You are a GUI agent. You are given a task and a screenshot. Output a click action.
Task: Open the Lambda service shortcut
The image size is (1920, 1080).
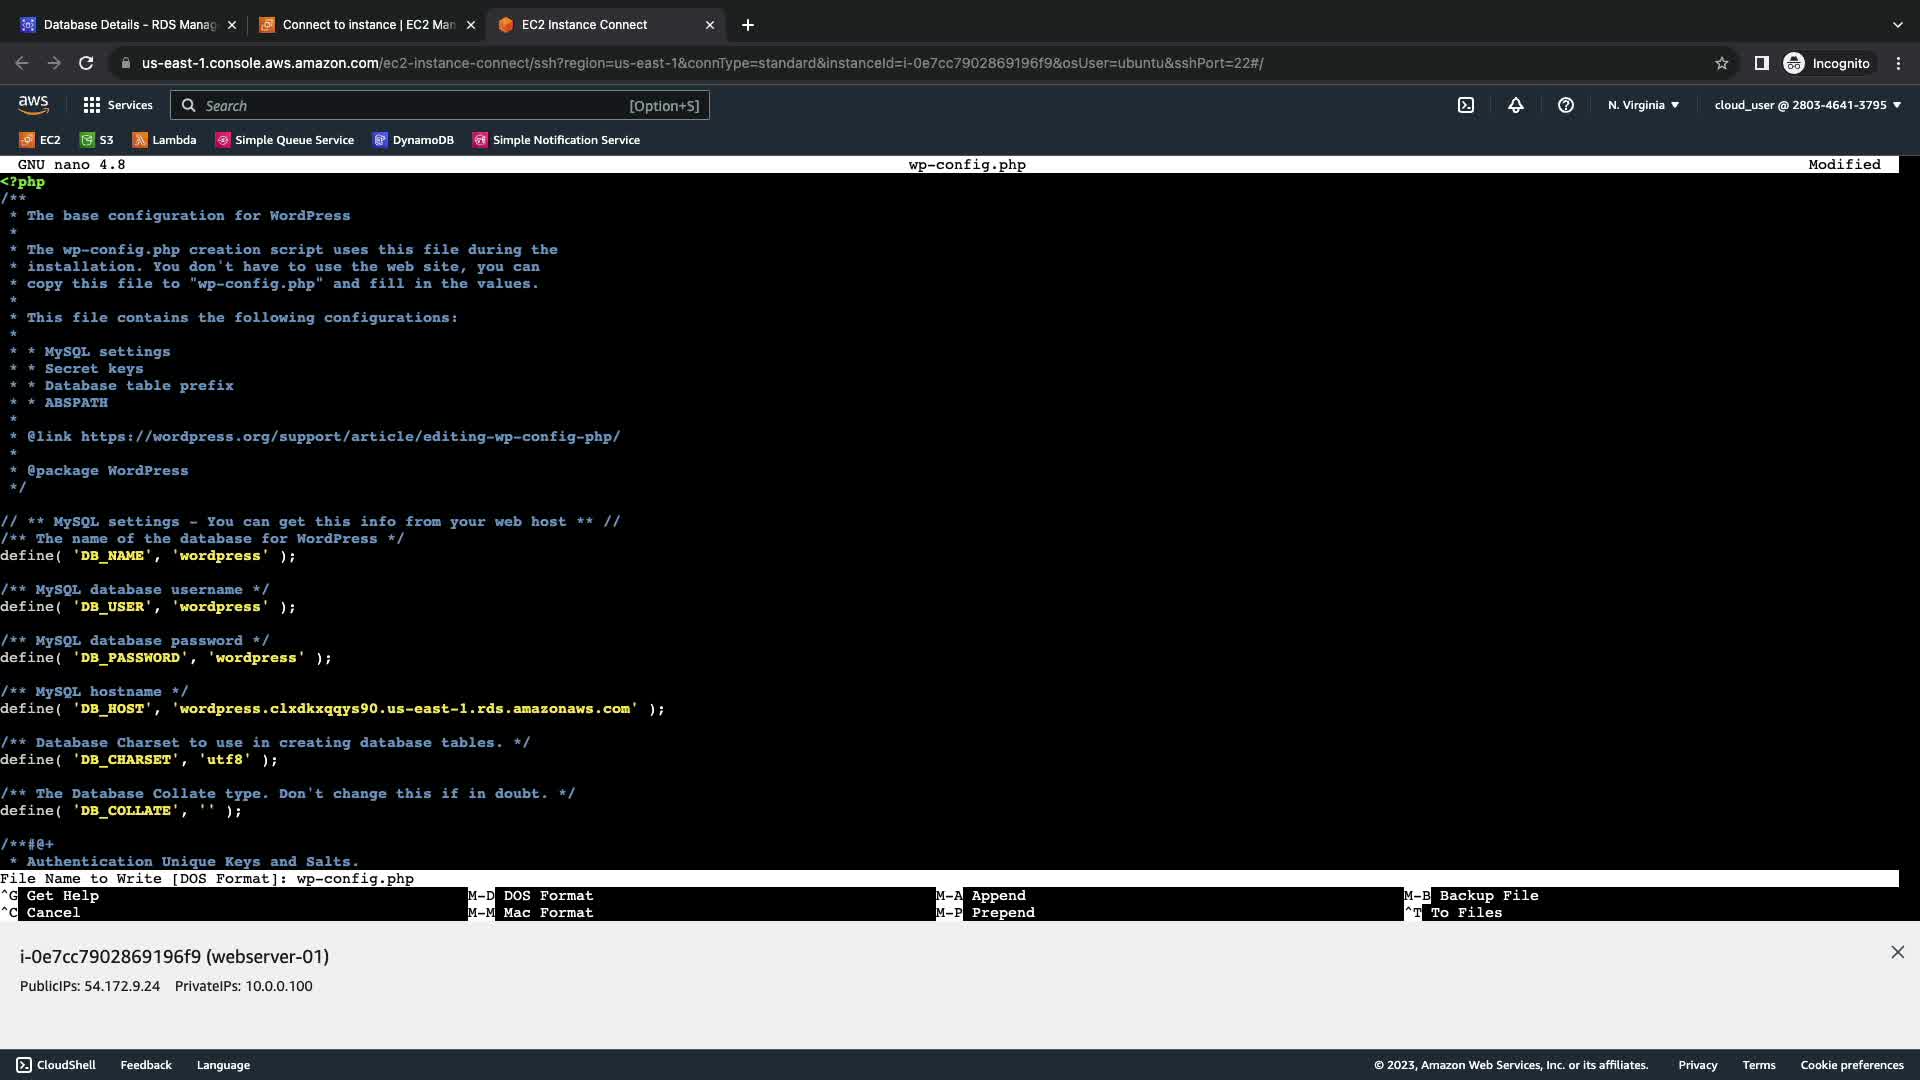164,140
